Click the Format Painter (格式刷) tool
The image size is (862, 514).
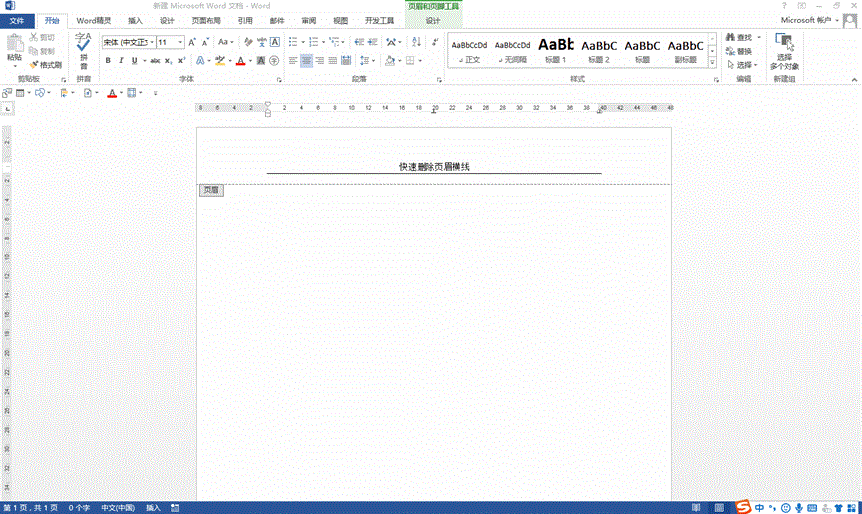click(x=46, y=64)
